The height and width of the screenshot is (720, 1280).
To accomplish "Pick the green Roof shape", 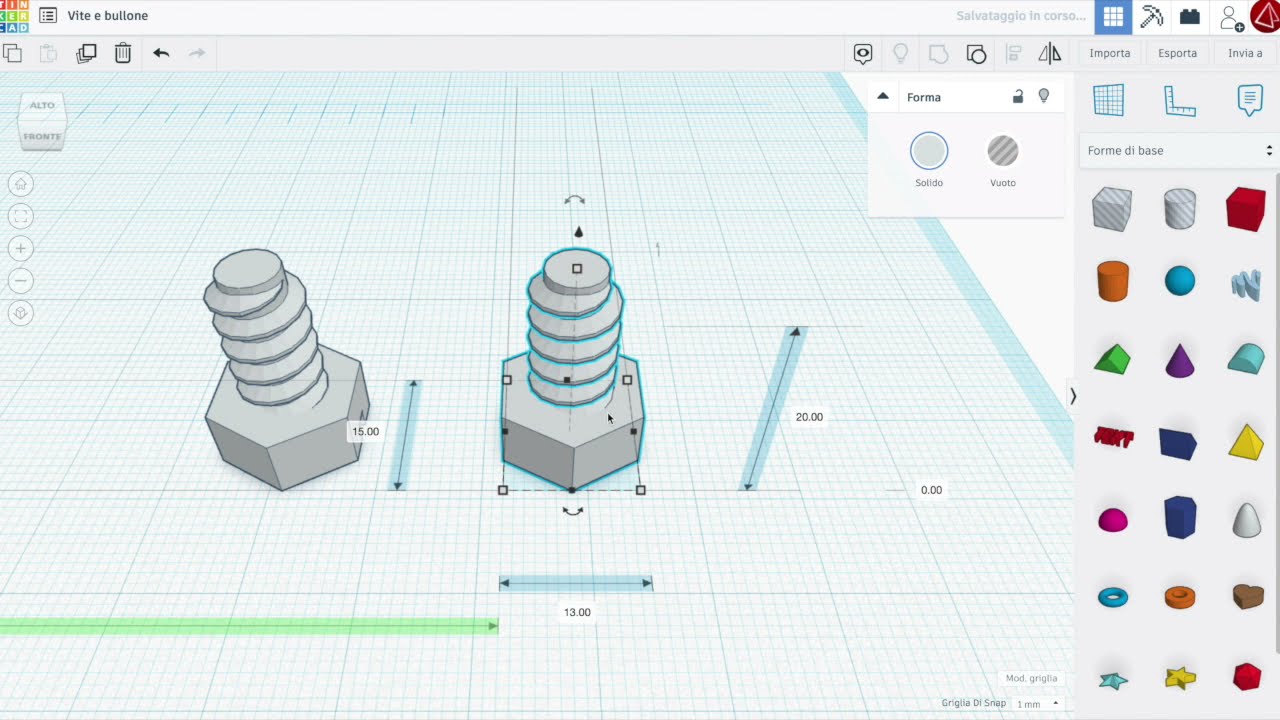I will (x=1112, y=360).
